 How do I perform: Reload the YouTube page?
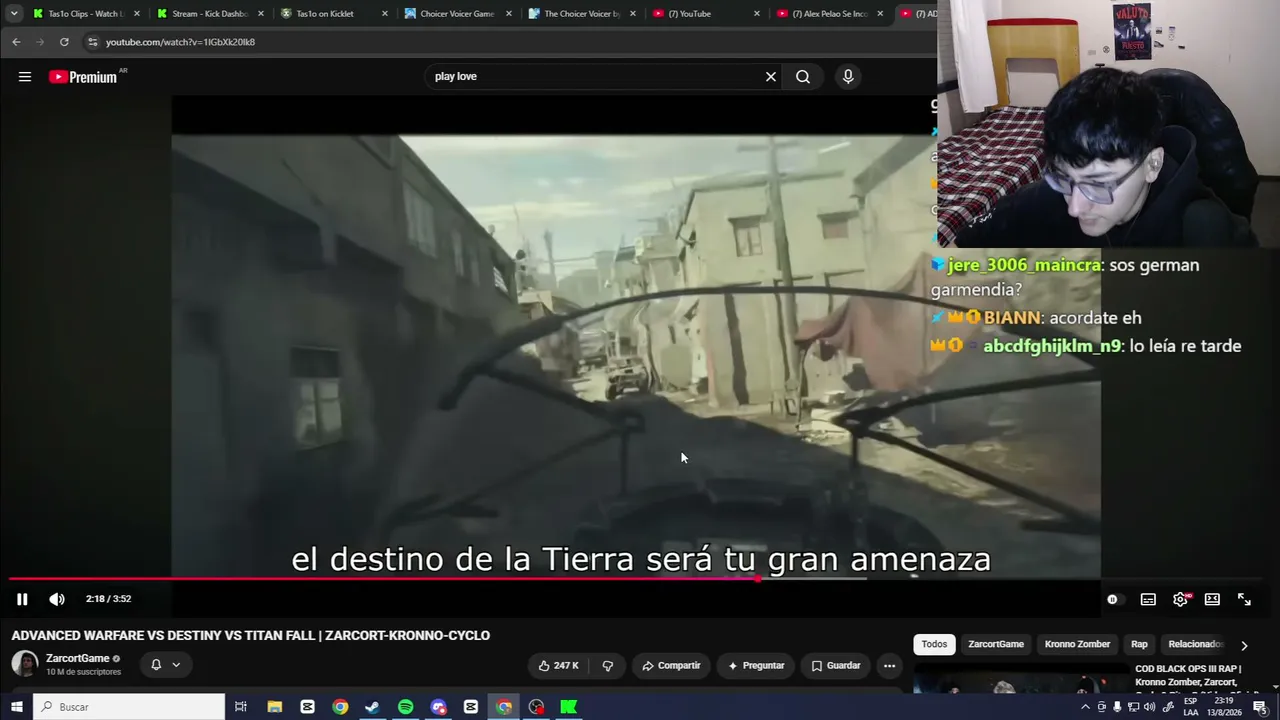[64, 42]
